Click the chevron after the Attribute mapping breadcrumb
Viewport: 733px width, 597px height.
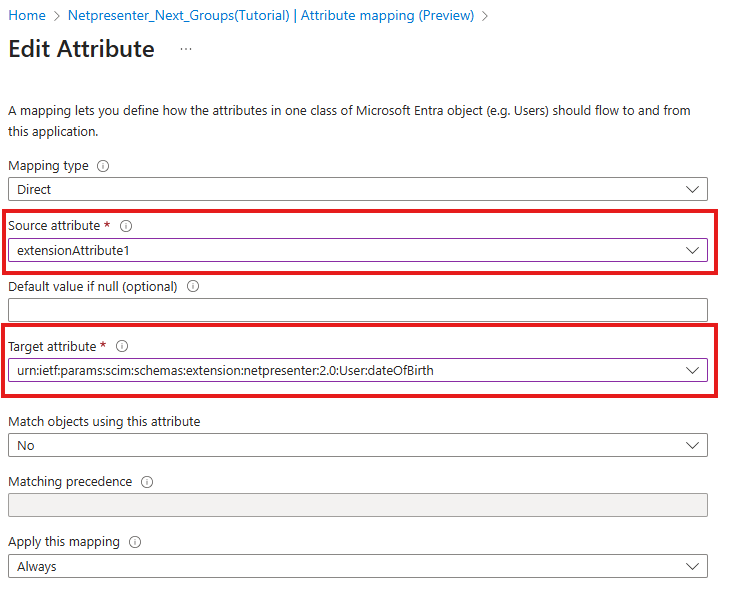pyautogui.click(x=485, y=16)
